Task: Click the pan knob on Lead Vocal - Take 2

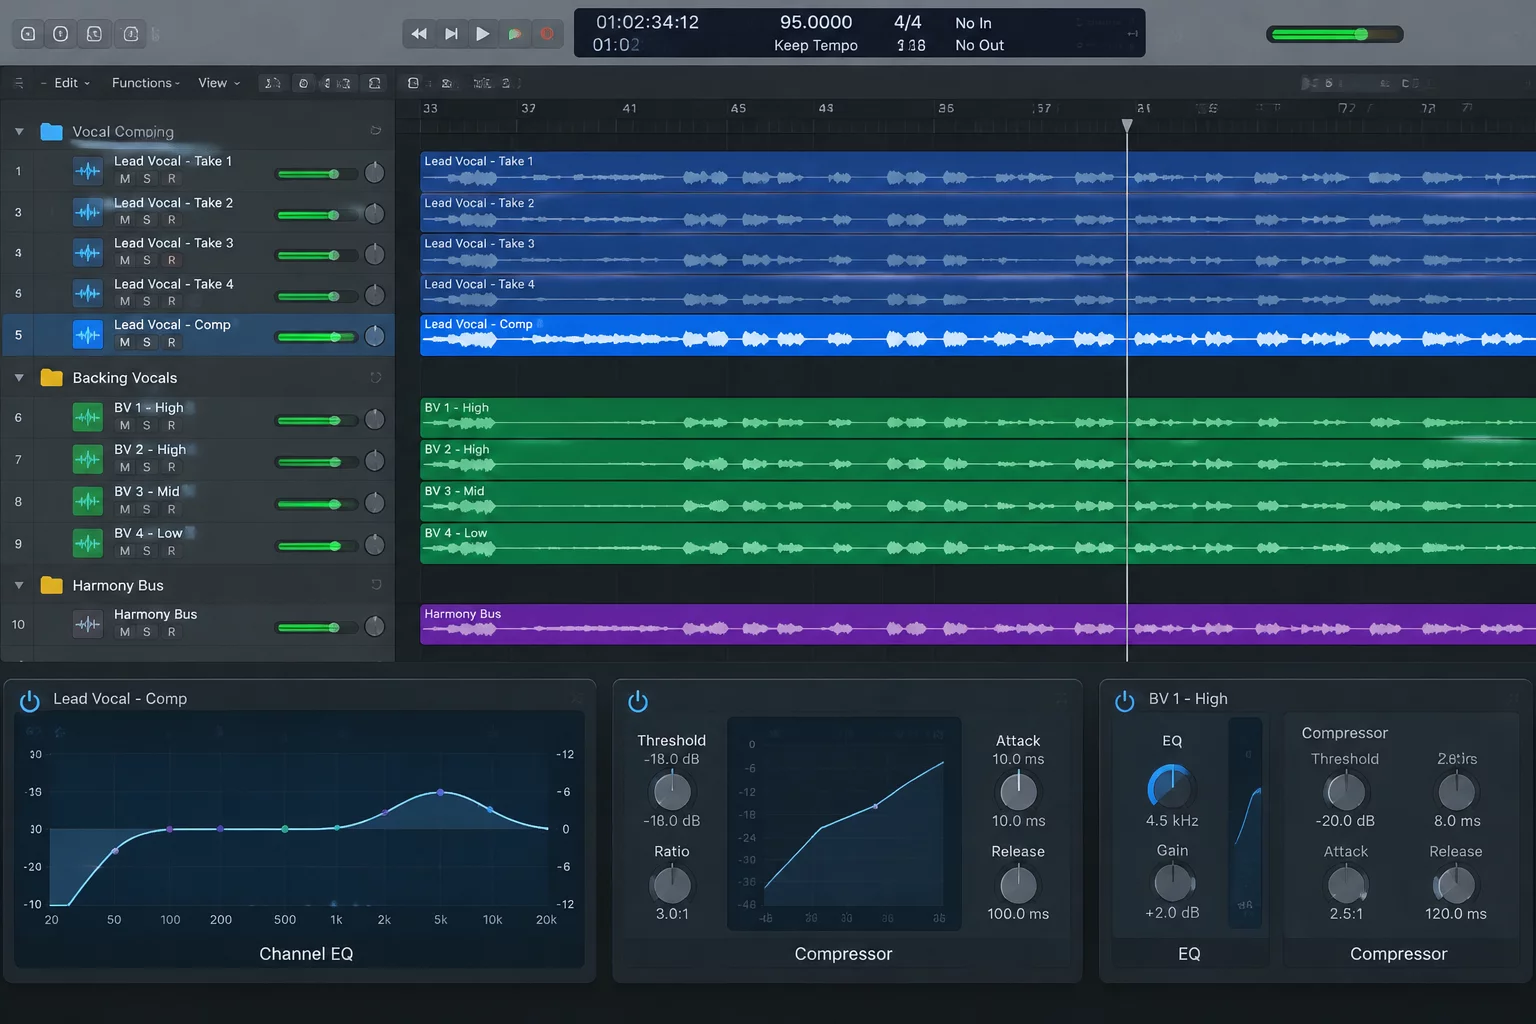Action: [375, 214]
